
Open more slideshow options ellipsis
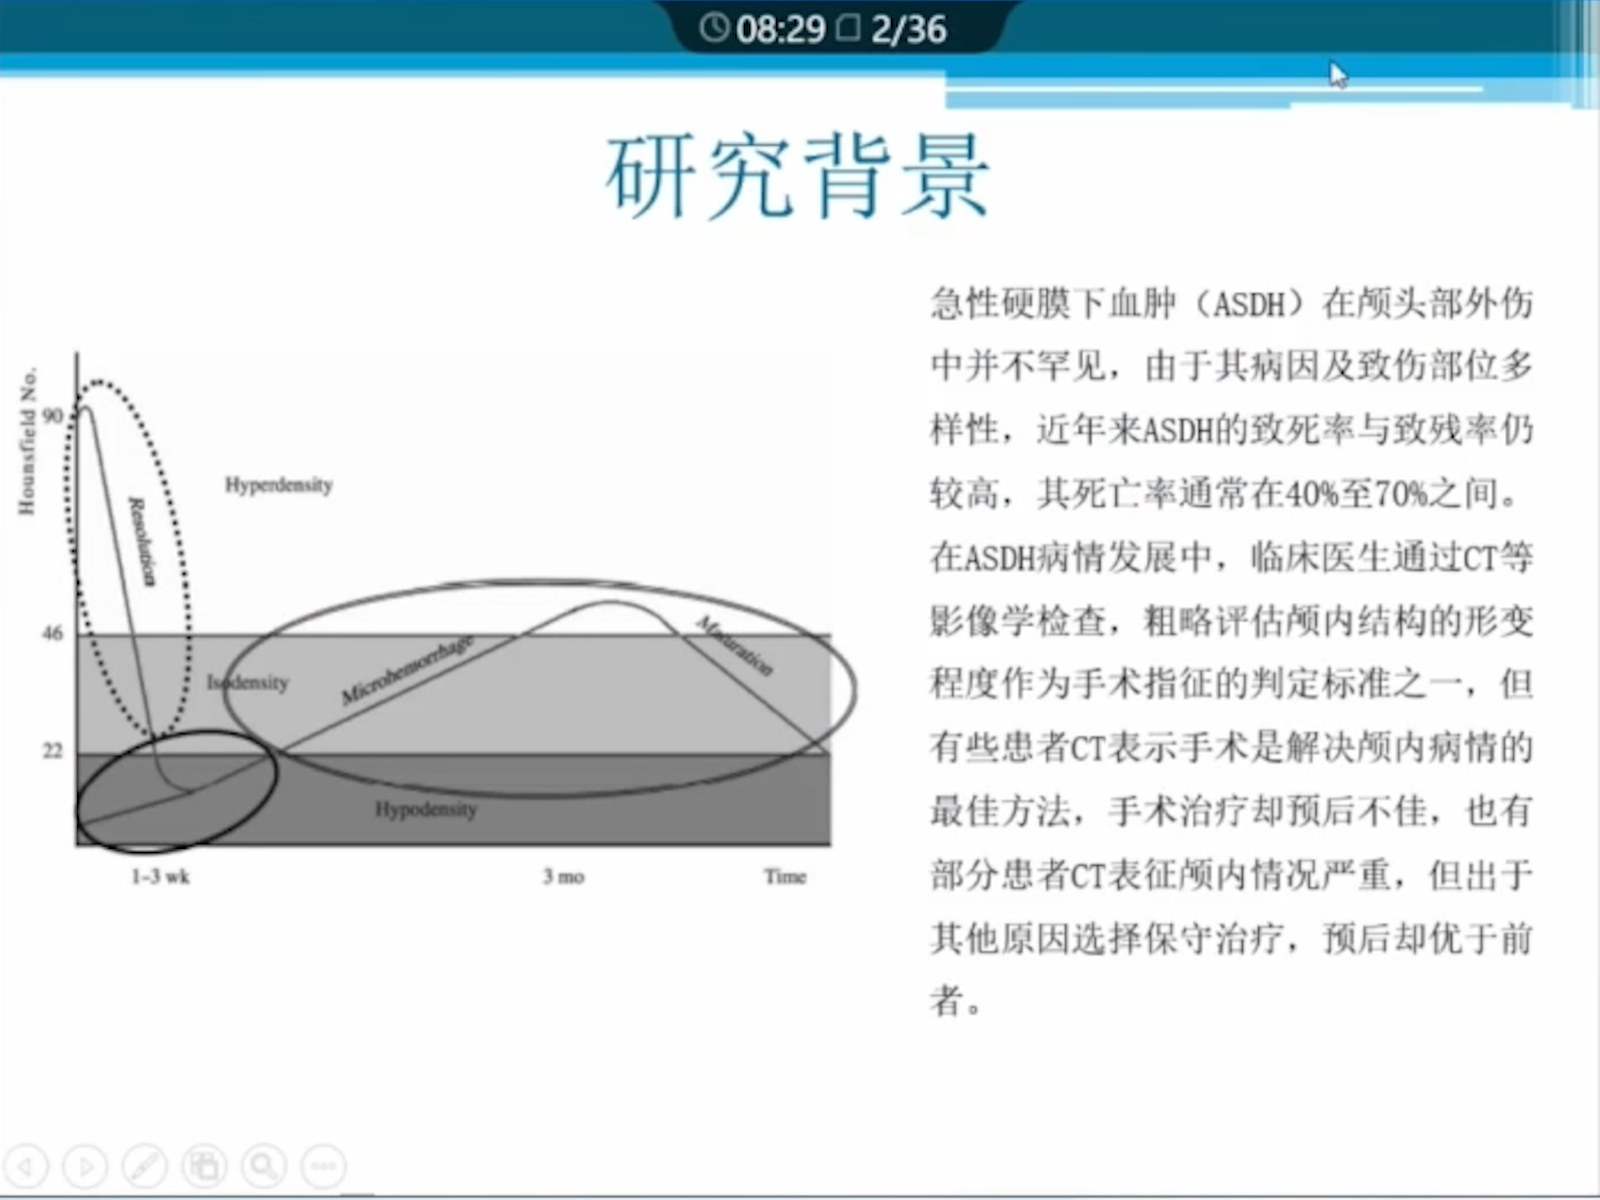(323, 1166)
